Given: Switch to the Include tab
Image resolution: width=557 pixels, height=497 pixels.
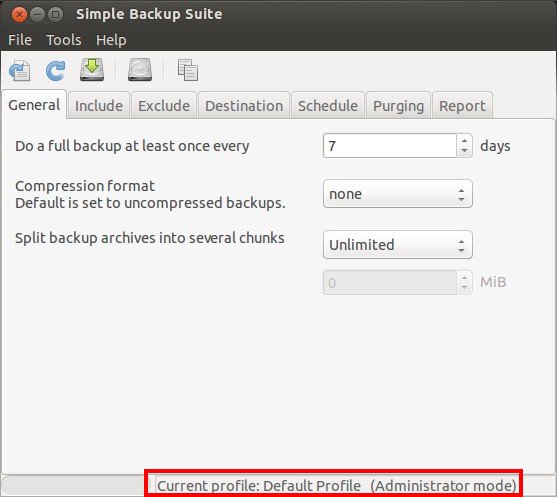Looking at the screenshot, I should point(99,106).
